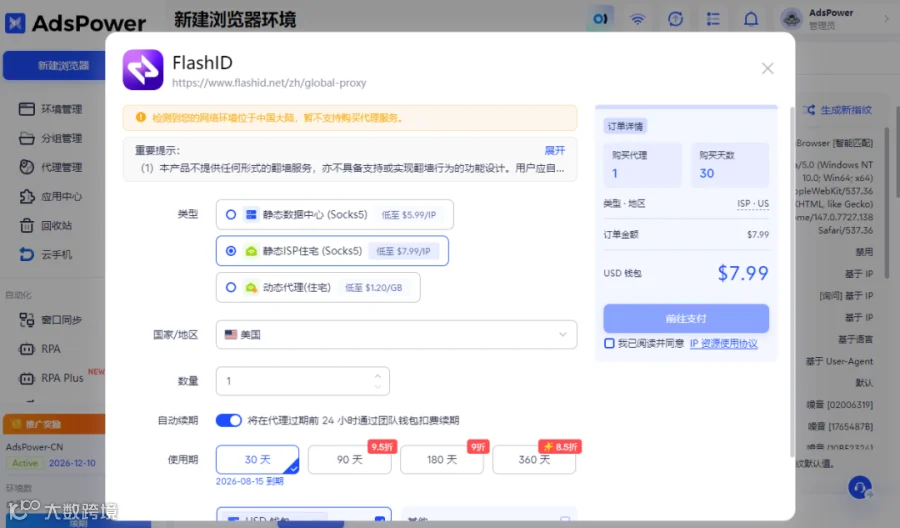Open 窗口同步 in the sidebar
This screenshot has width=900, height=528.
point(51,320)
